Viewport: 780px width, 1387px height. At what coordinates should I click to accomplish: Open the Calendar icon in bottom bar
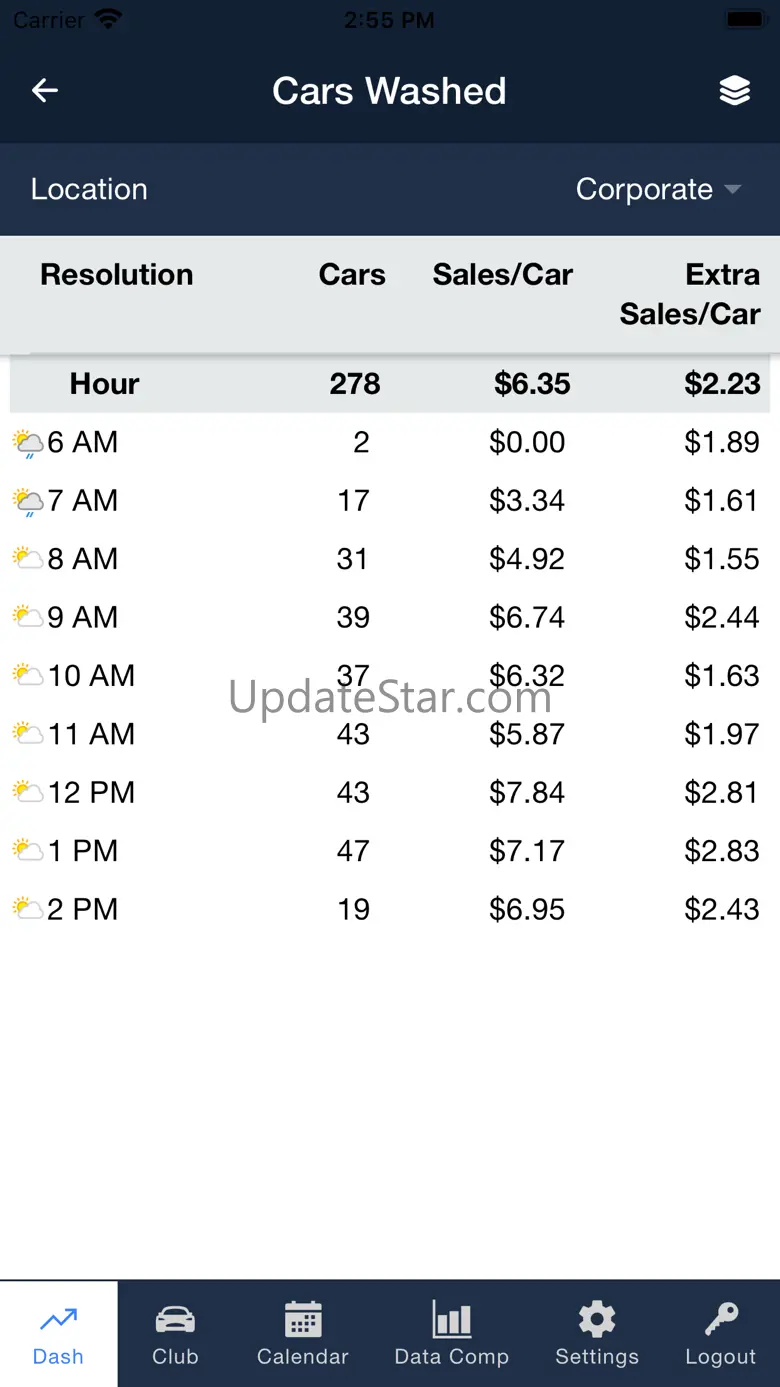pos(302,1320)
